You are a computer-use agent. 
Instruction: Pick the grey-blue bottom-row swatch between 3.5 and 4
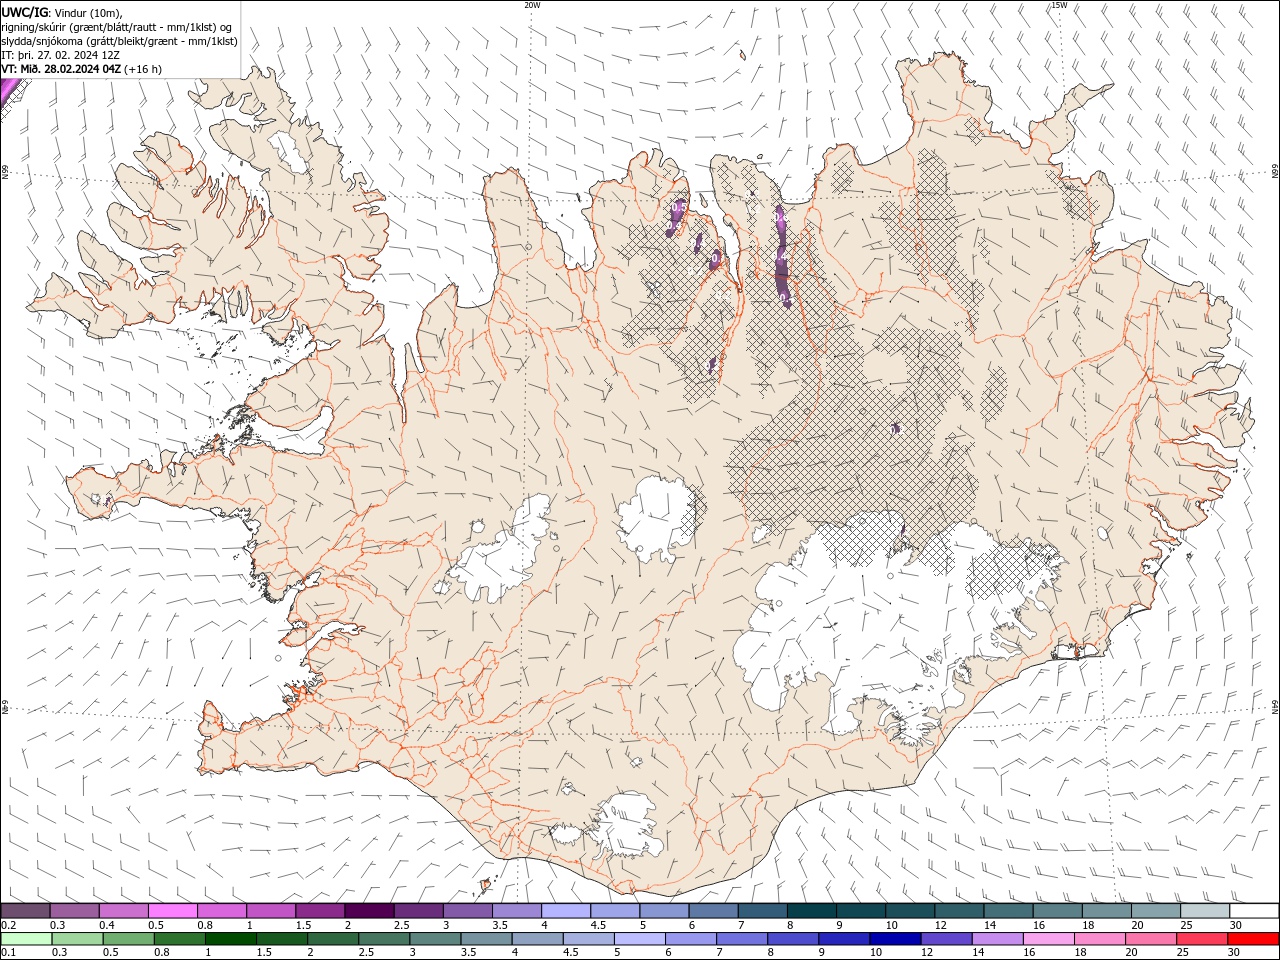(x=487, y=939)
